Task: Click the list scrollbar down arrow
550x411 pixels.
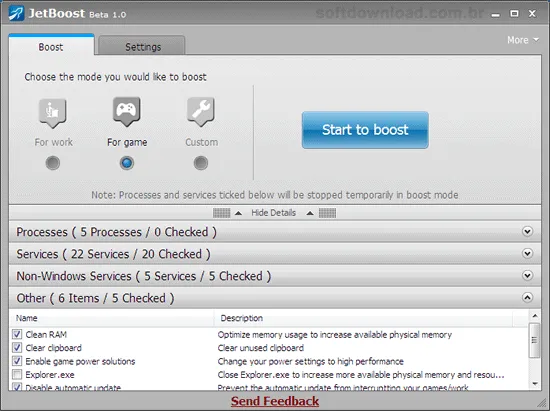Action: click(x=535, y=384)
